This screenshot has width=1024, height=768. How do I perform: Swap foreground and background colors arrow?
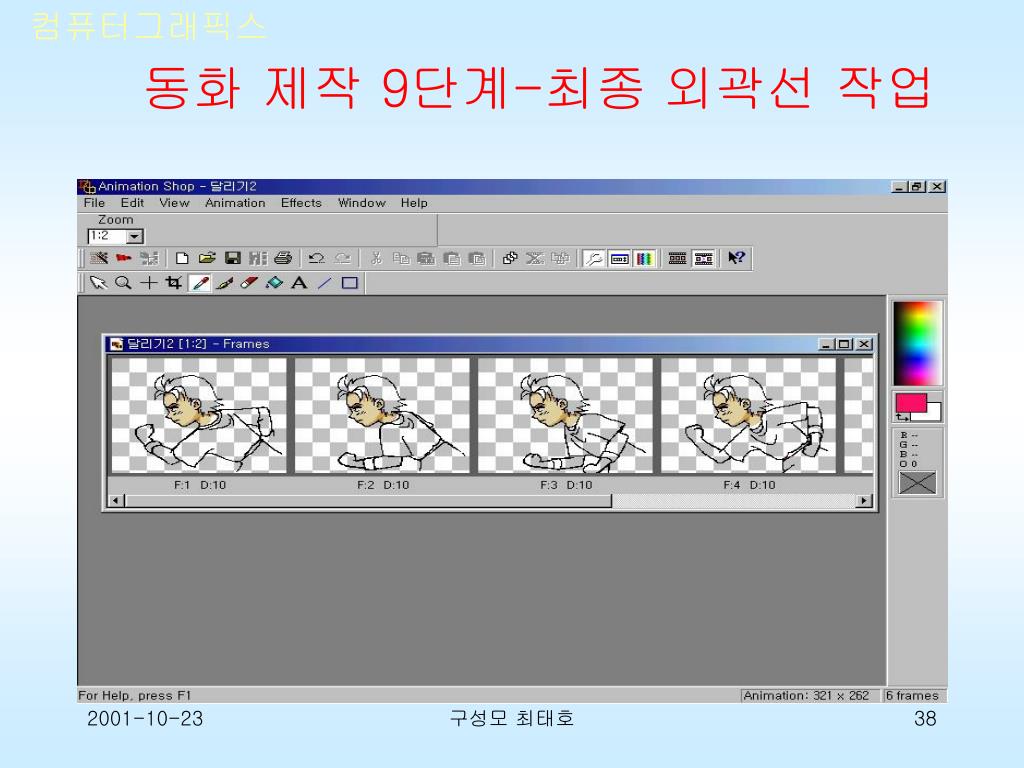[x=903, y=417]
